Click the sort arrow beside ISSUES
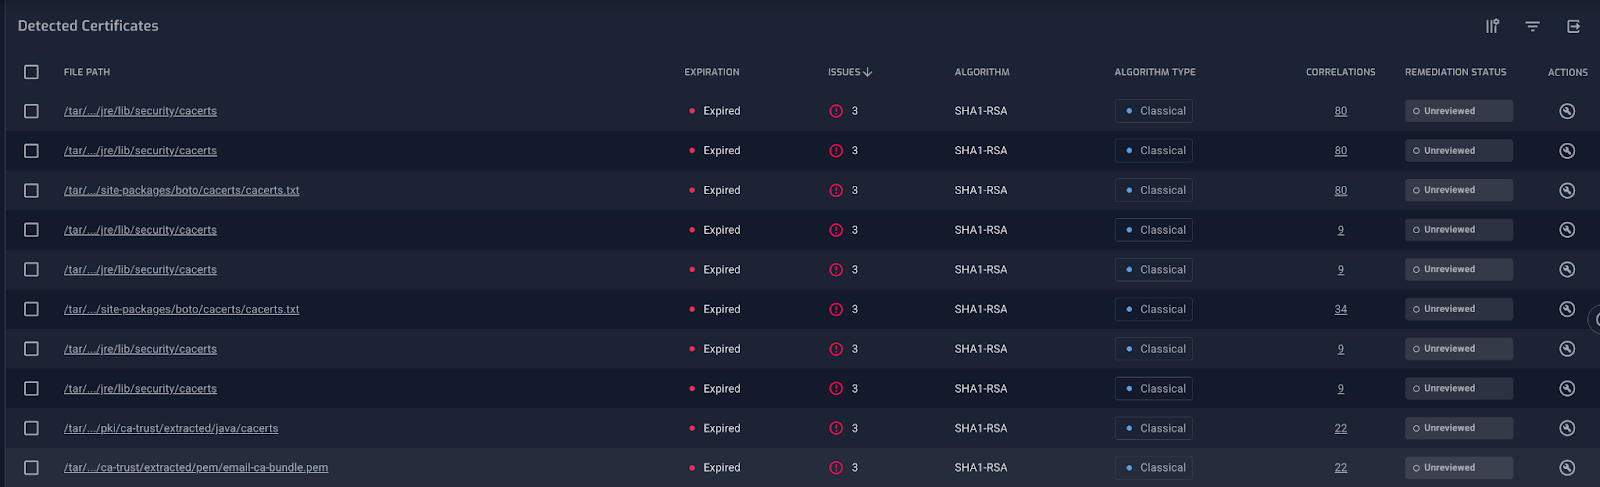 [x=867, y=72]
